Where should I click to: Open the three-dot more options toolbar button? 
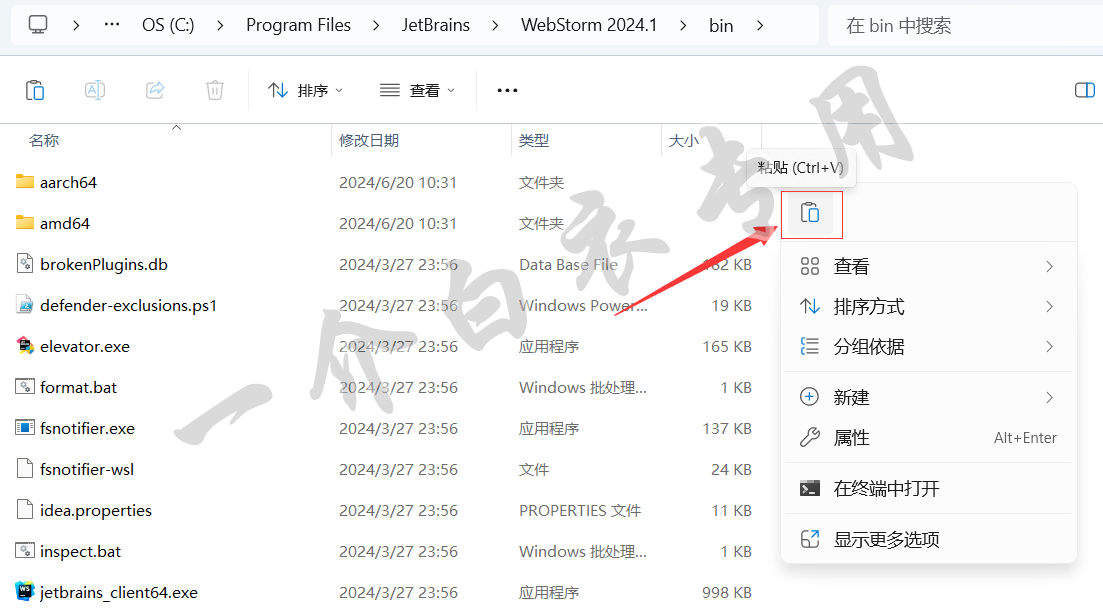[x=507, y=90]
